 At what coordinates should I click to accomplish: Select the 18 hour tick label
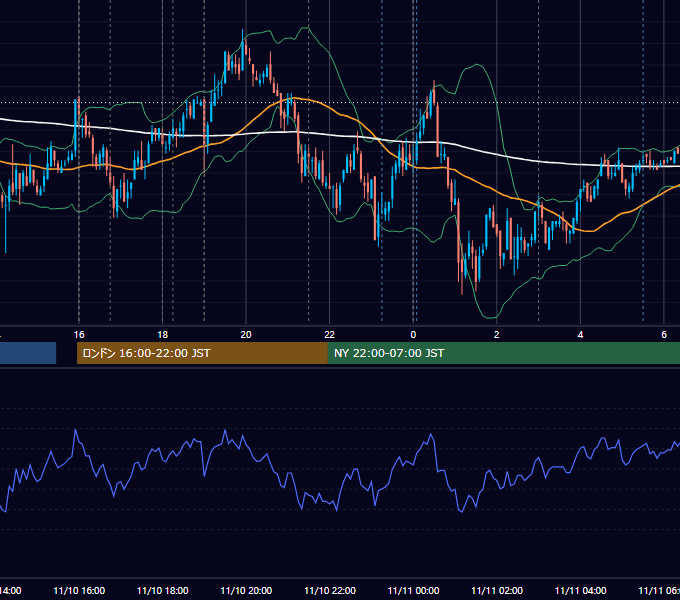tap(163, 335)
